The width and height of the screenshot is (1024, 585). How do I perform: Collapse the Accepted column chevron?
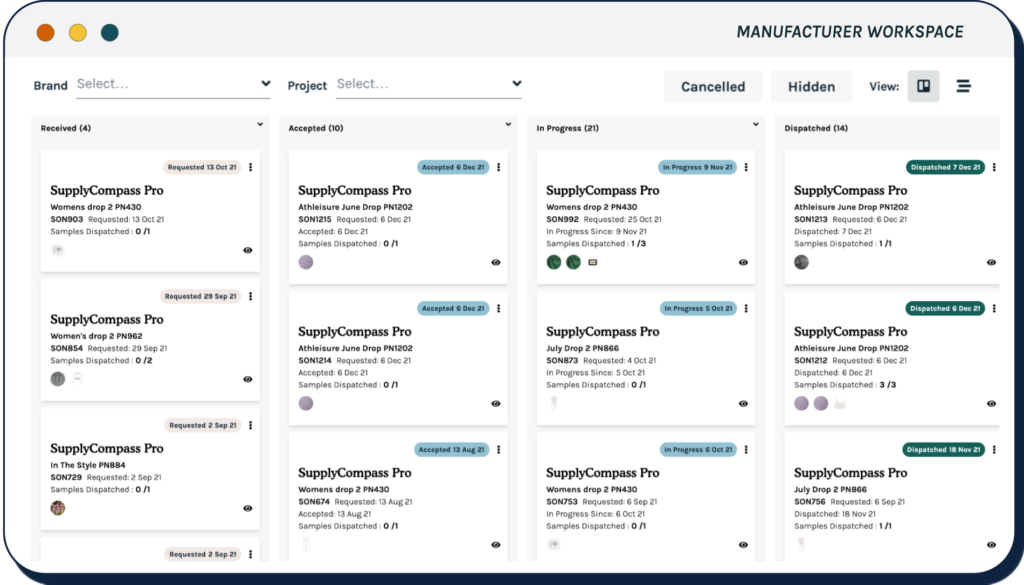click(508, 124)
